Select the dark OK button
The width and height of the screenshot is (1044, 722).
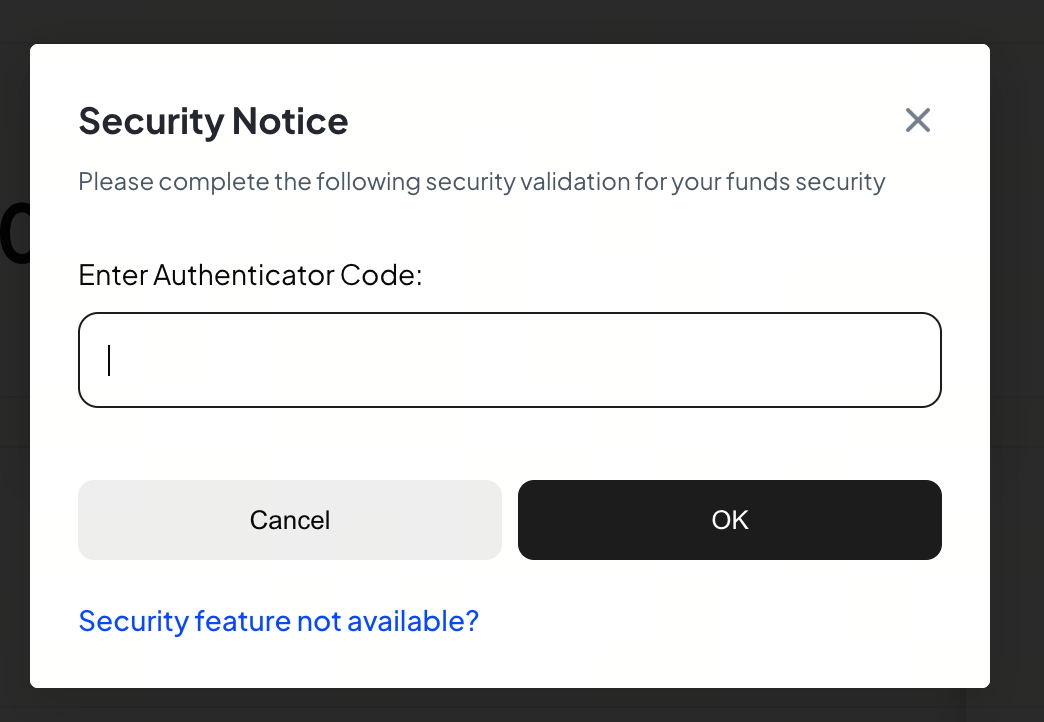pos(730,520)
